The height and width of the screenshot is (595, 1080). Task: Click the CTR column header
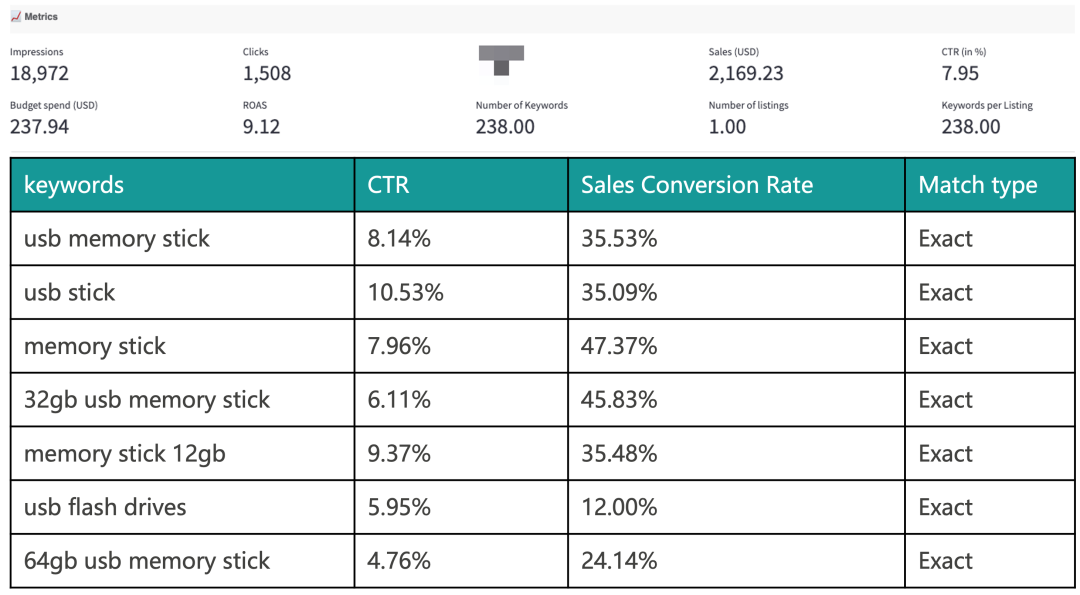click(x=388, y=185)
